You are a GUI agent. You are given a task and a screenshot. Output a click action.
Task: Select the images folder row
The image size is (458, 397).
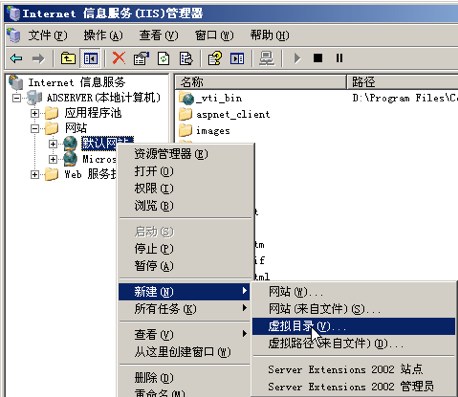(x=213, y=131)
